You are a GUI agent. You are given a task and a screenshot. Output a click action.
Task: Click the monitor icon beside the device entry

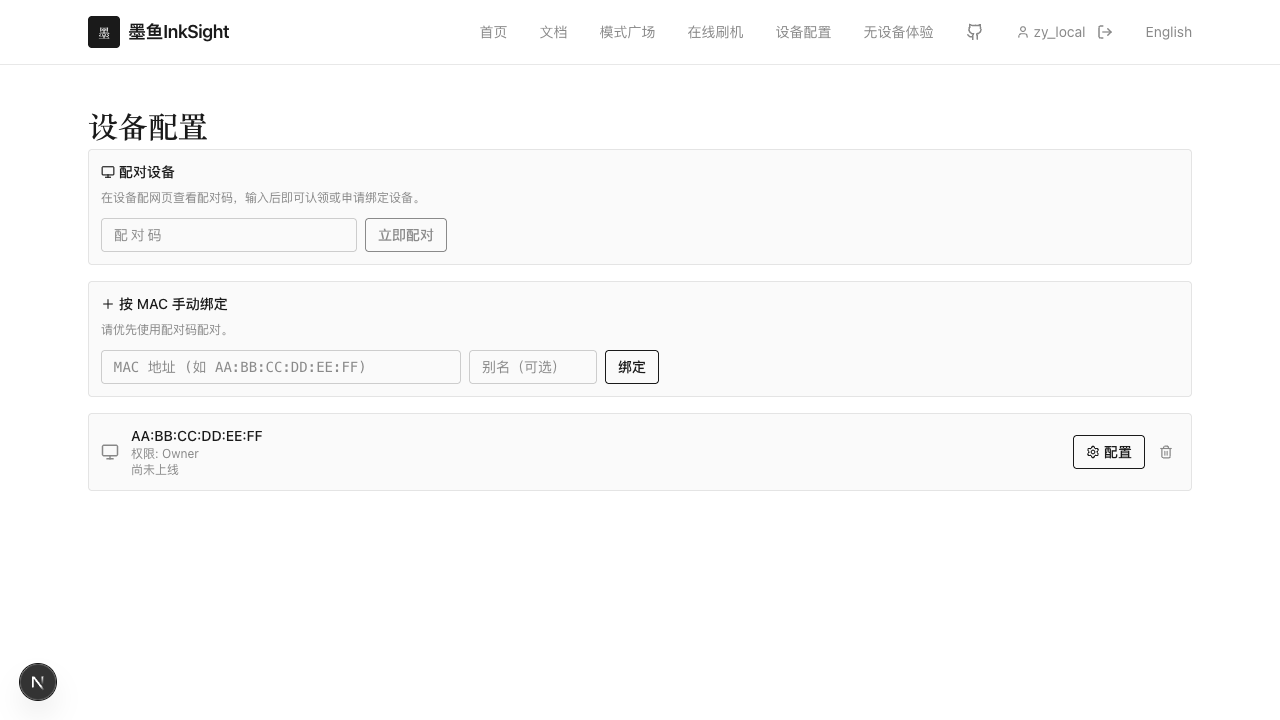click(110, 452)
